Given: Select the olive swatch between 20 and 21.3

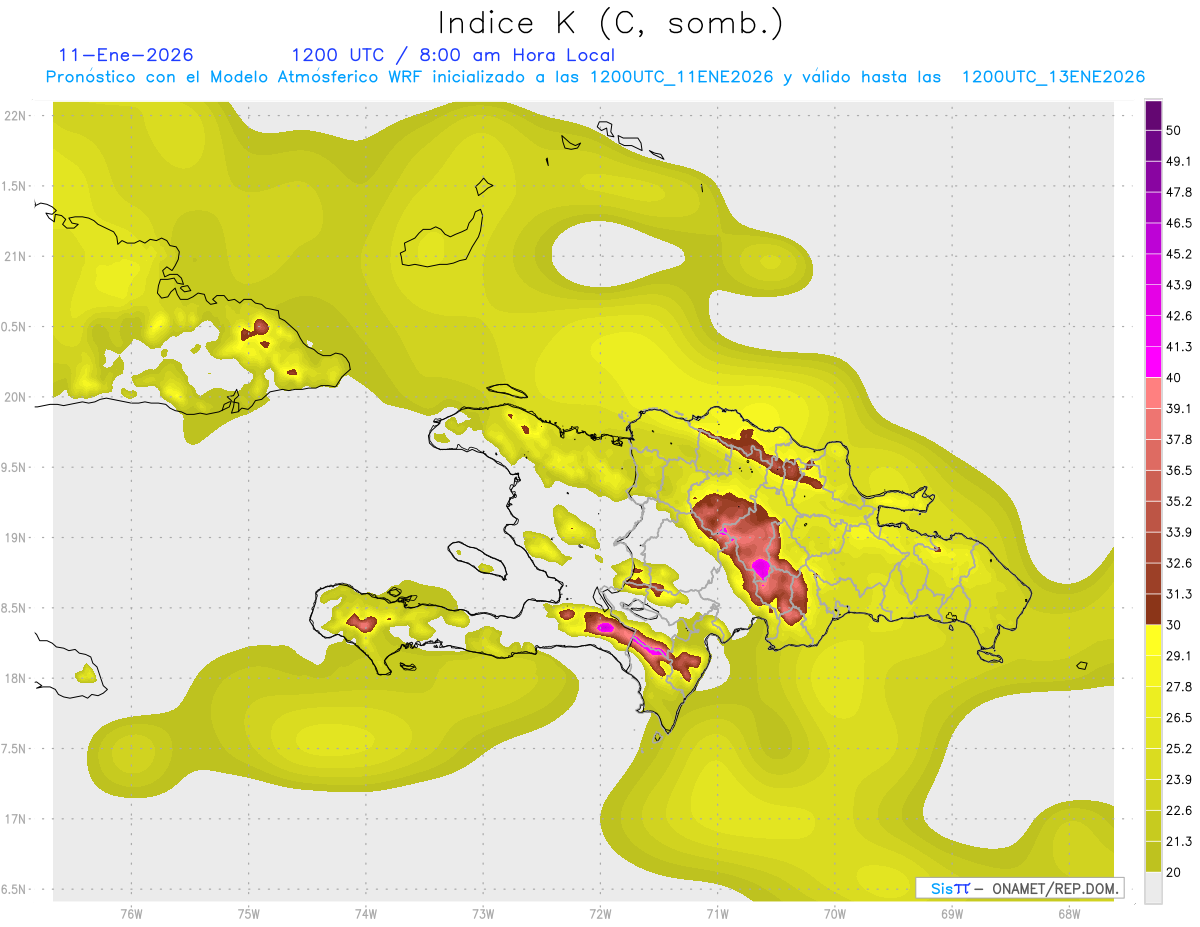Looking at the screenshot, I should point(1153,857).
